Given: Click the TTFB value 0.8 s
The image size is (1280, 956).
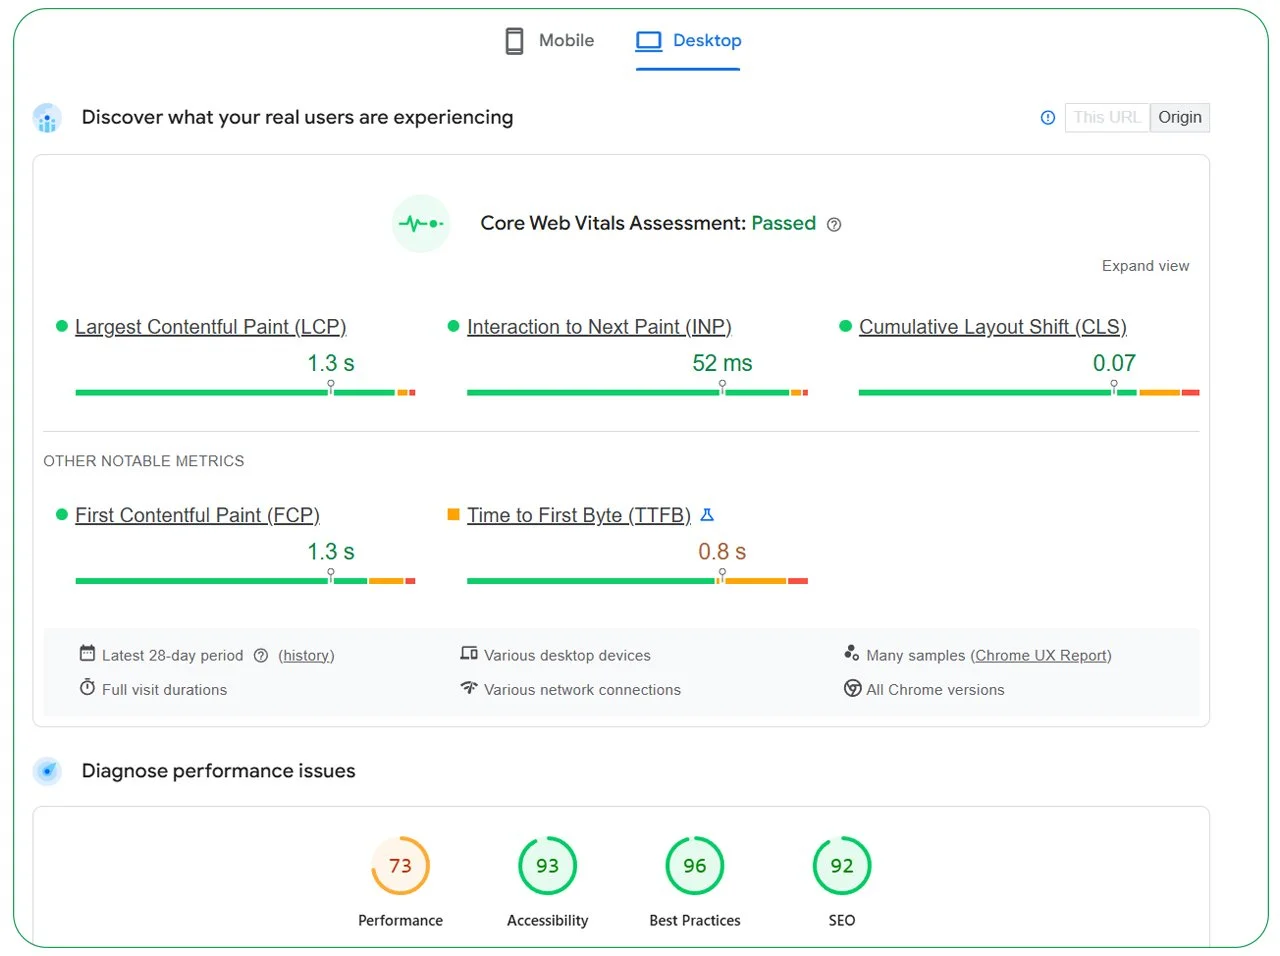Looking at the screenshot, I should [x=722, y=552].
